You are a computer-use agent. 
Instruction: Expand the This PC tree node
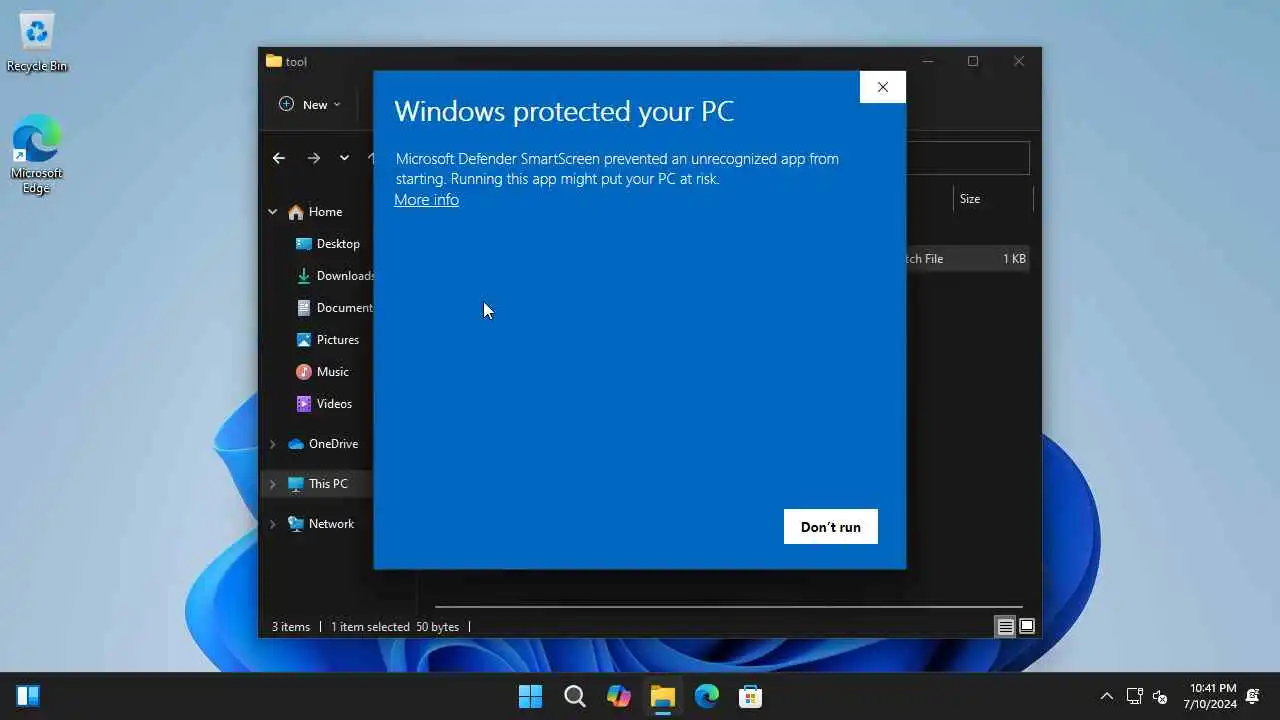click(272, 484)
